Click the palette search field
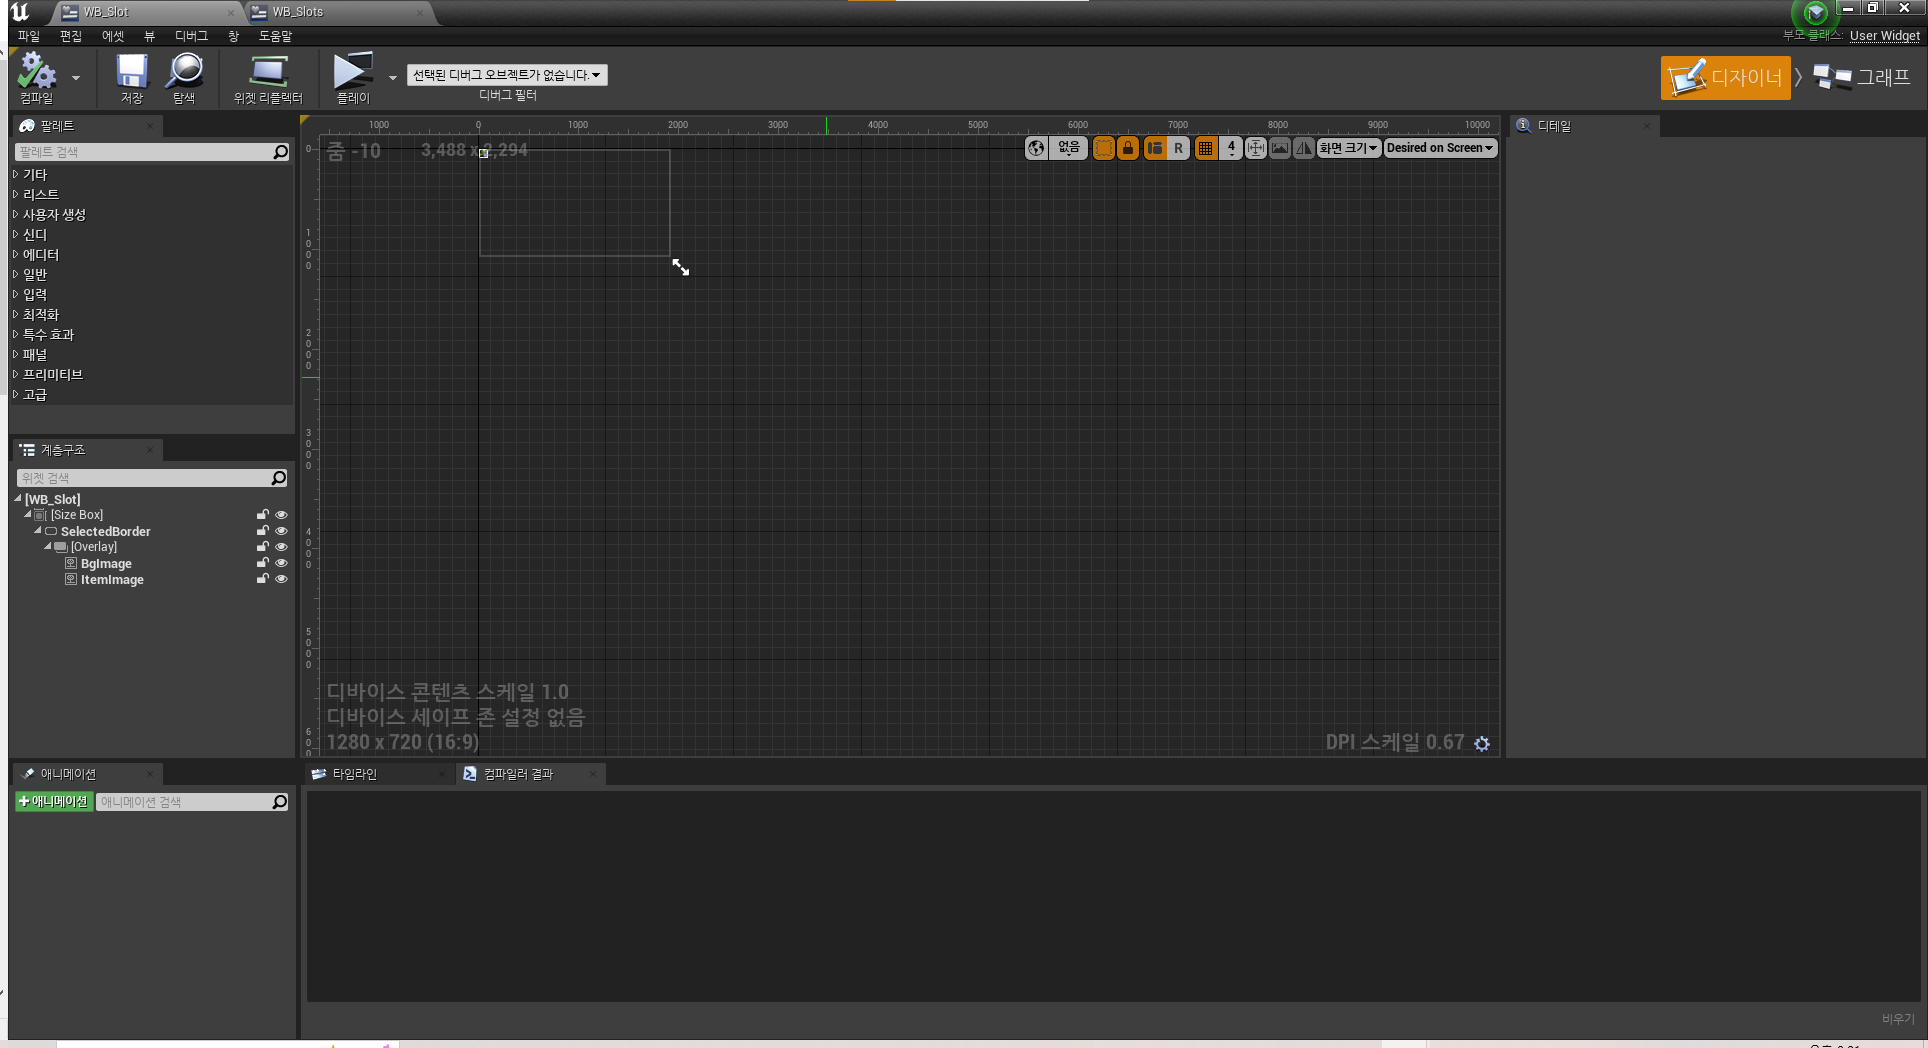The image size is (1928, 1048). [x=152, y=152]
